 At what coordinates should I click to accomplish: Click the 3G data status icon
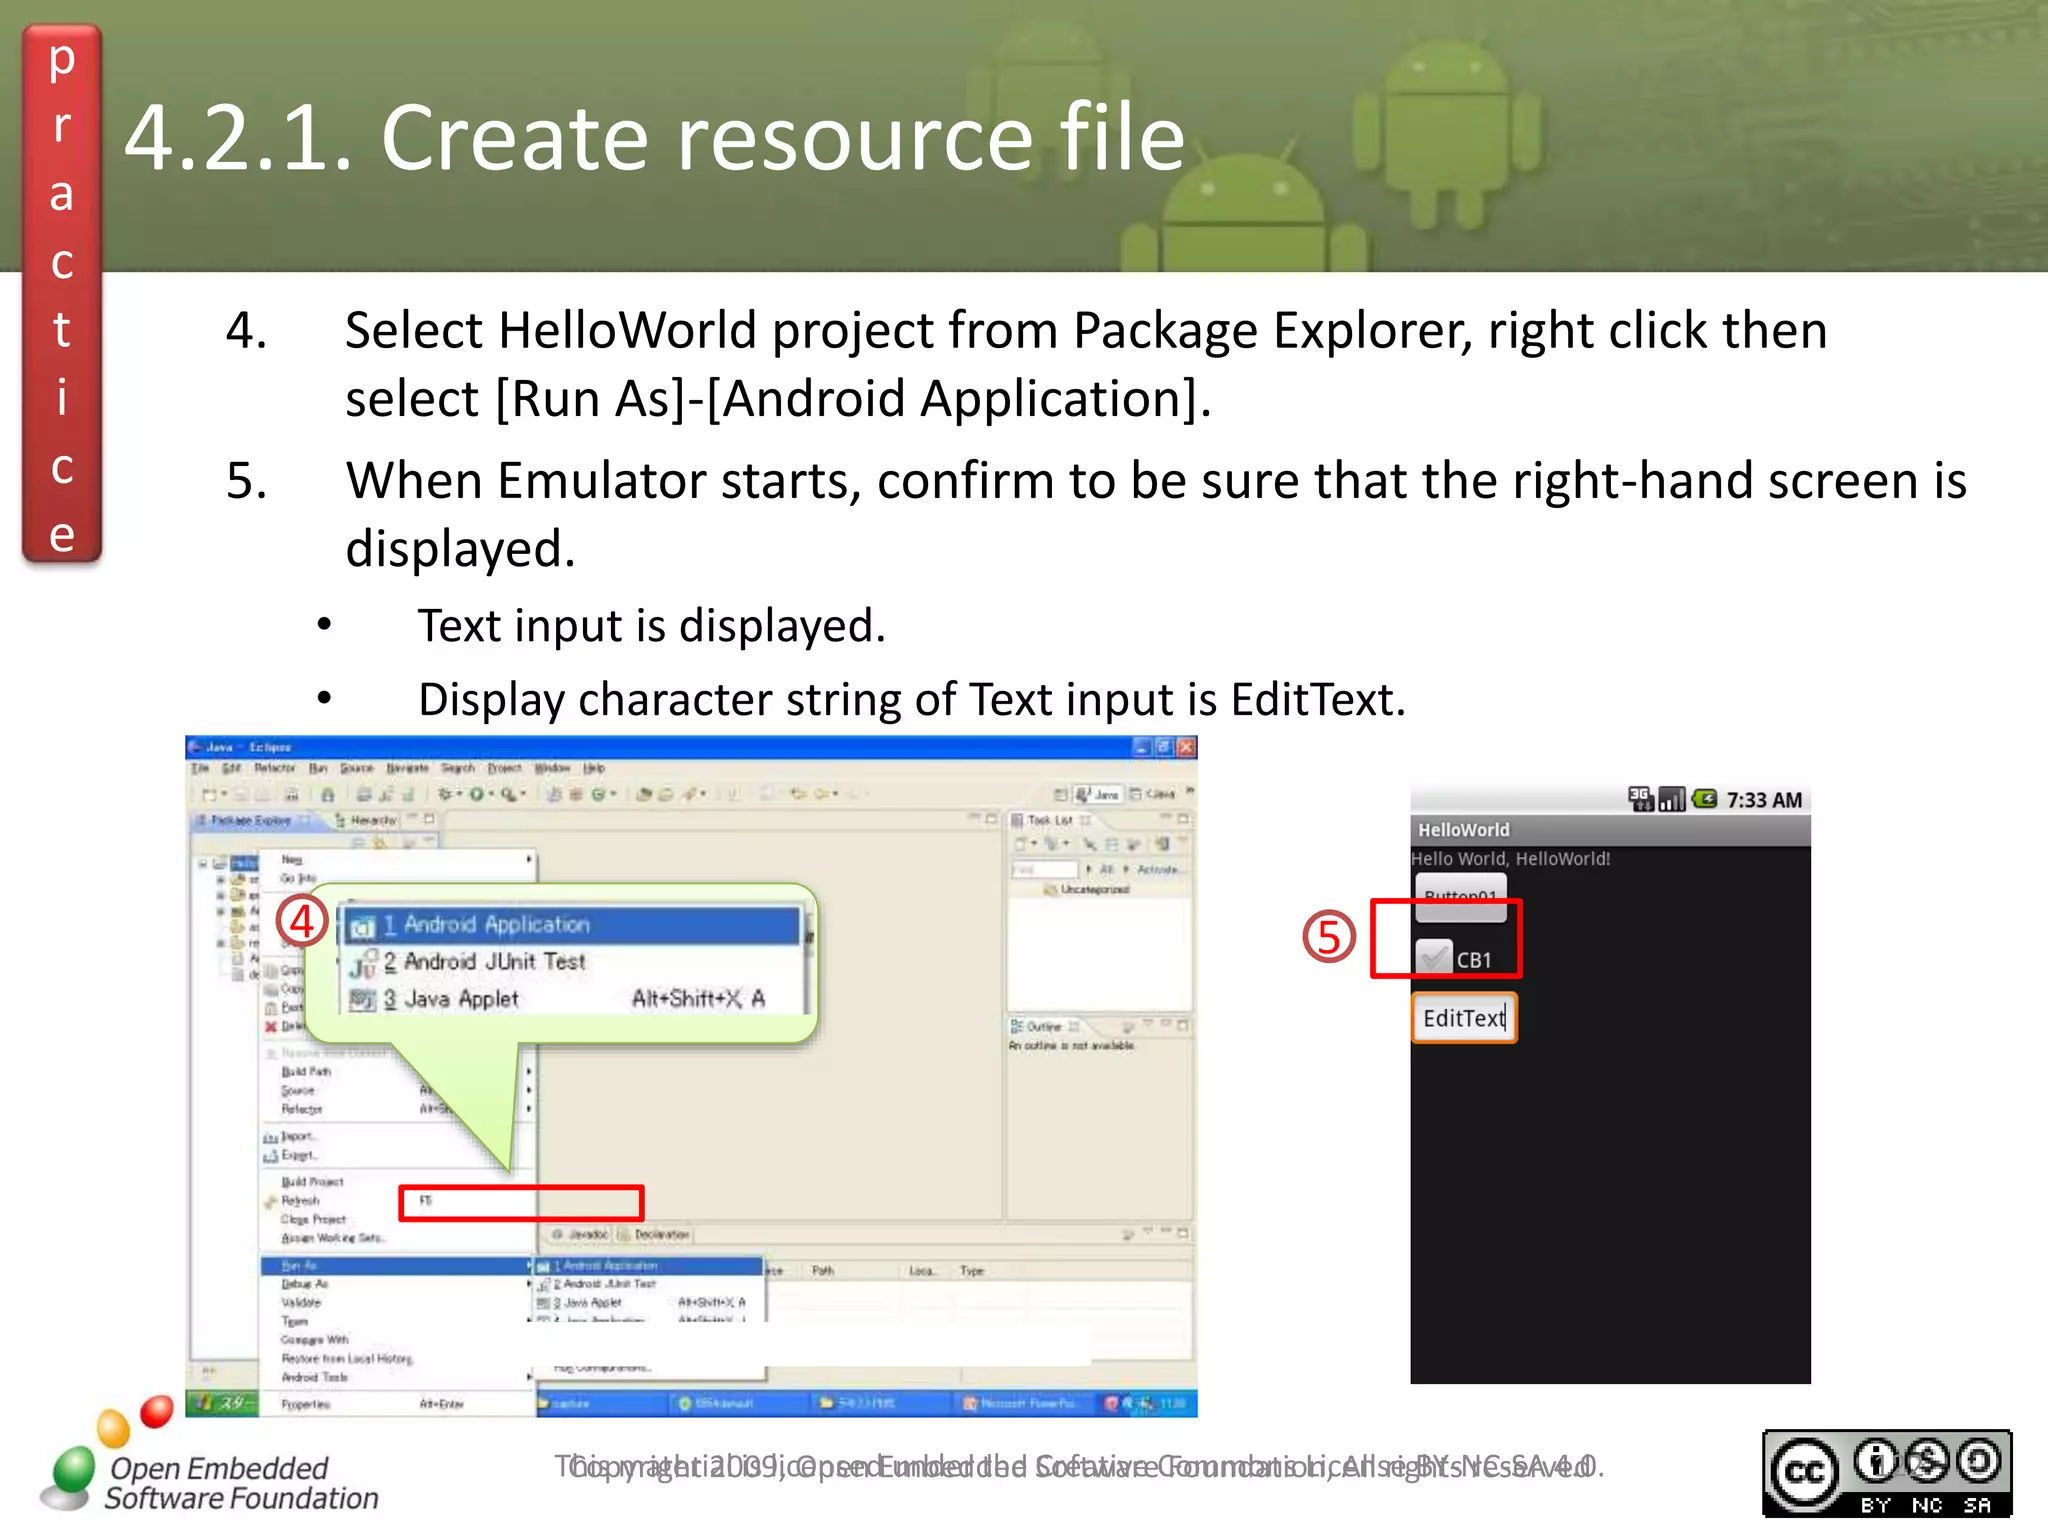tap(1640, 799)
